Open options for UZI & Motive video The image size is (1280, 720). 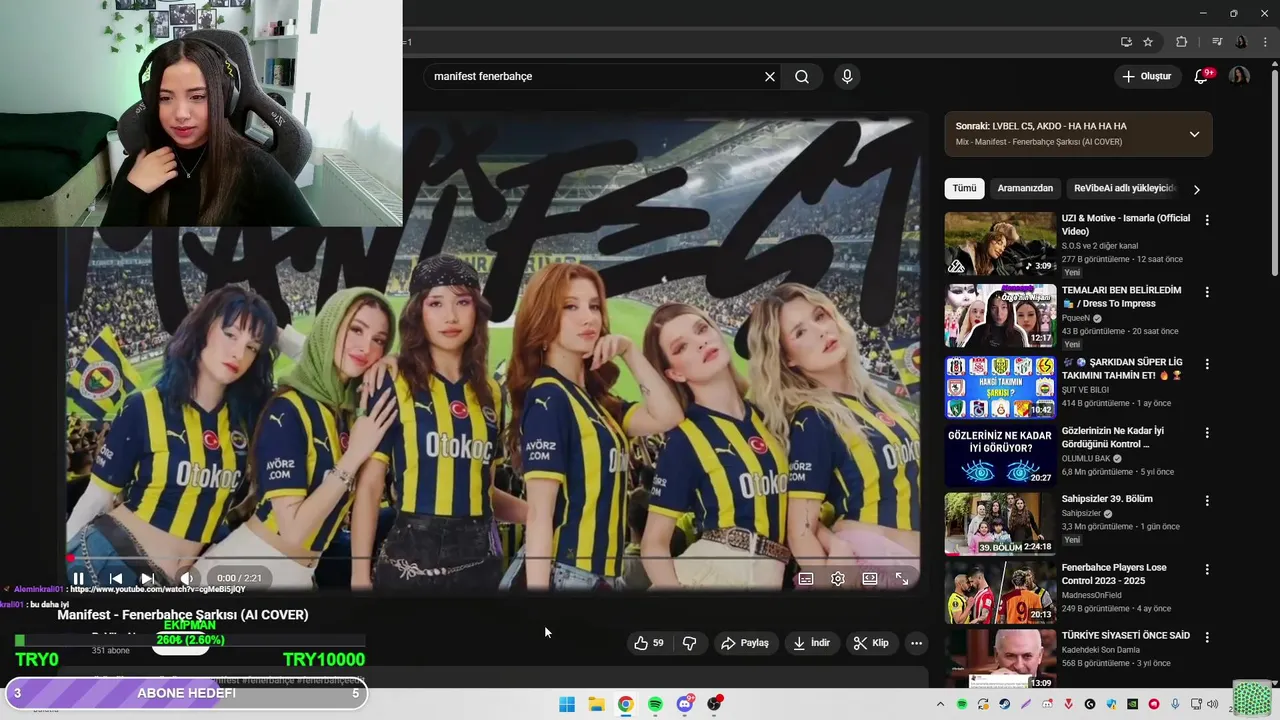(x=1207, y=220)
